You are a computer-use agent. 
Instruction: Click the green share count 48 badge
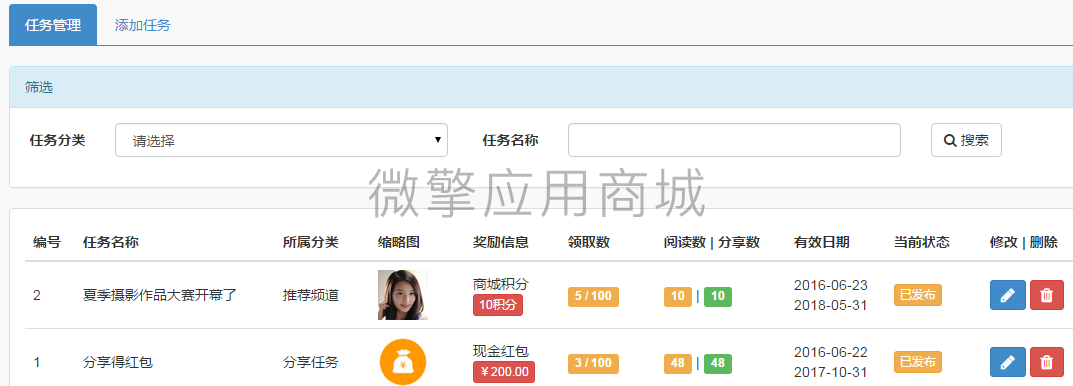[718, 363]
